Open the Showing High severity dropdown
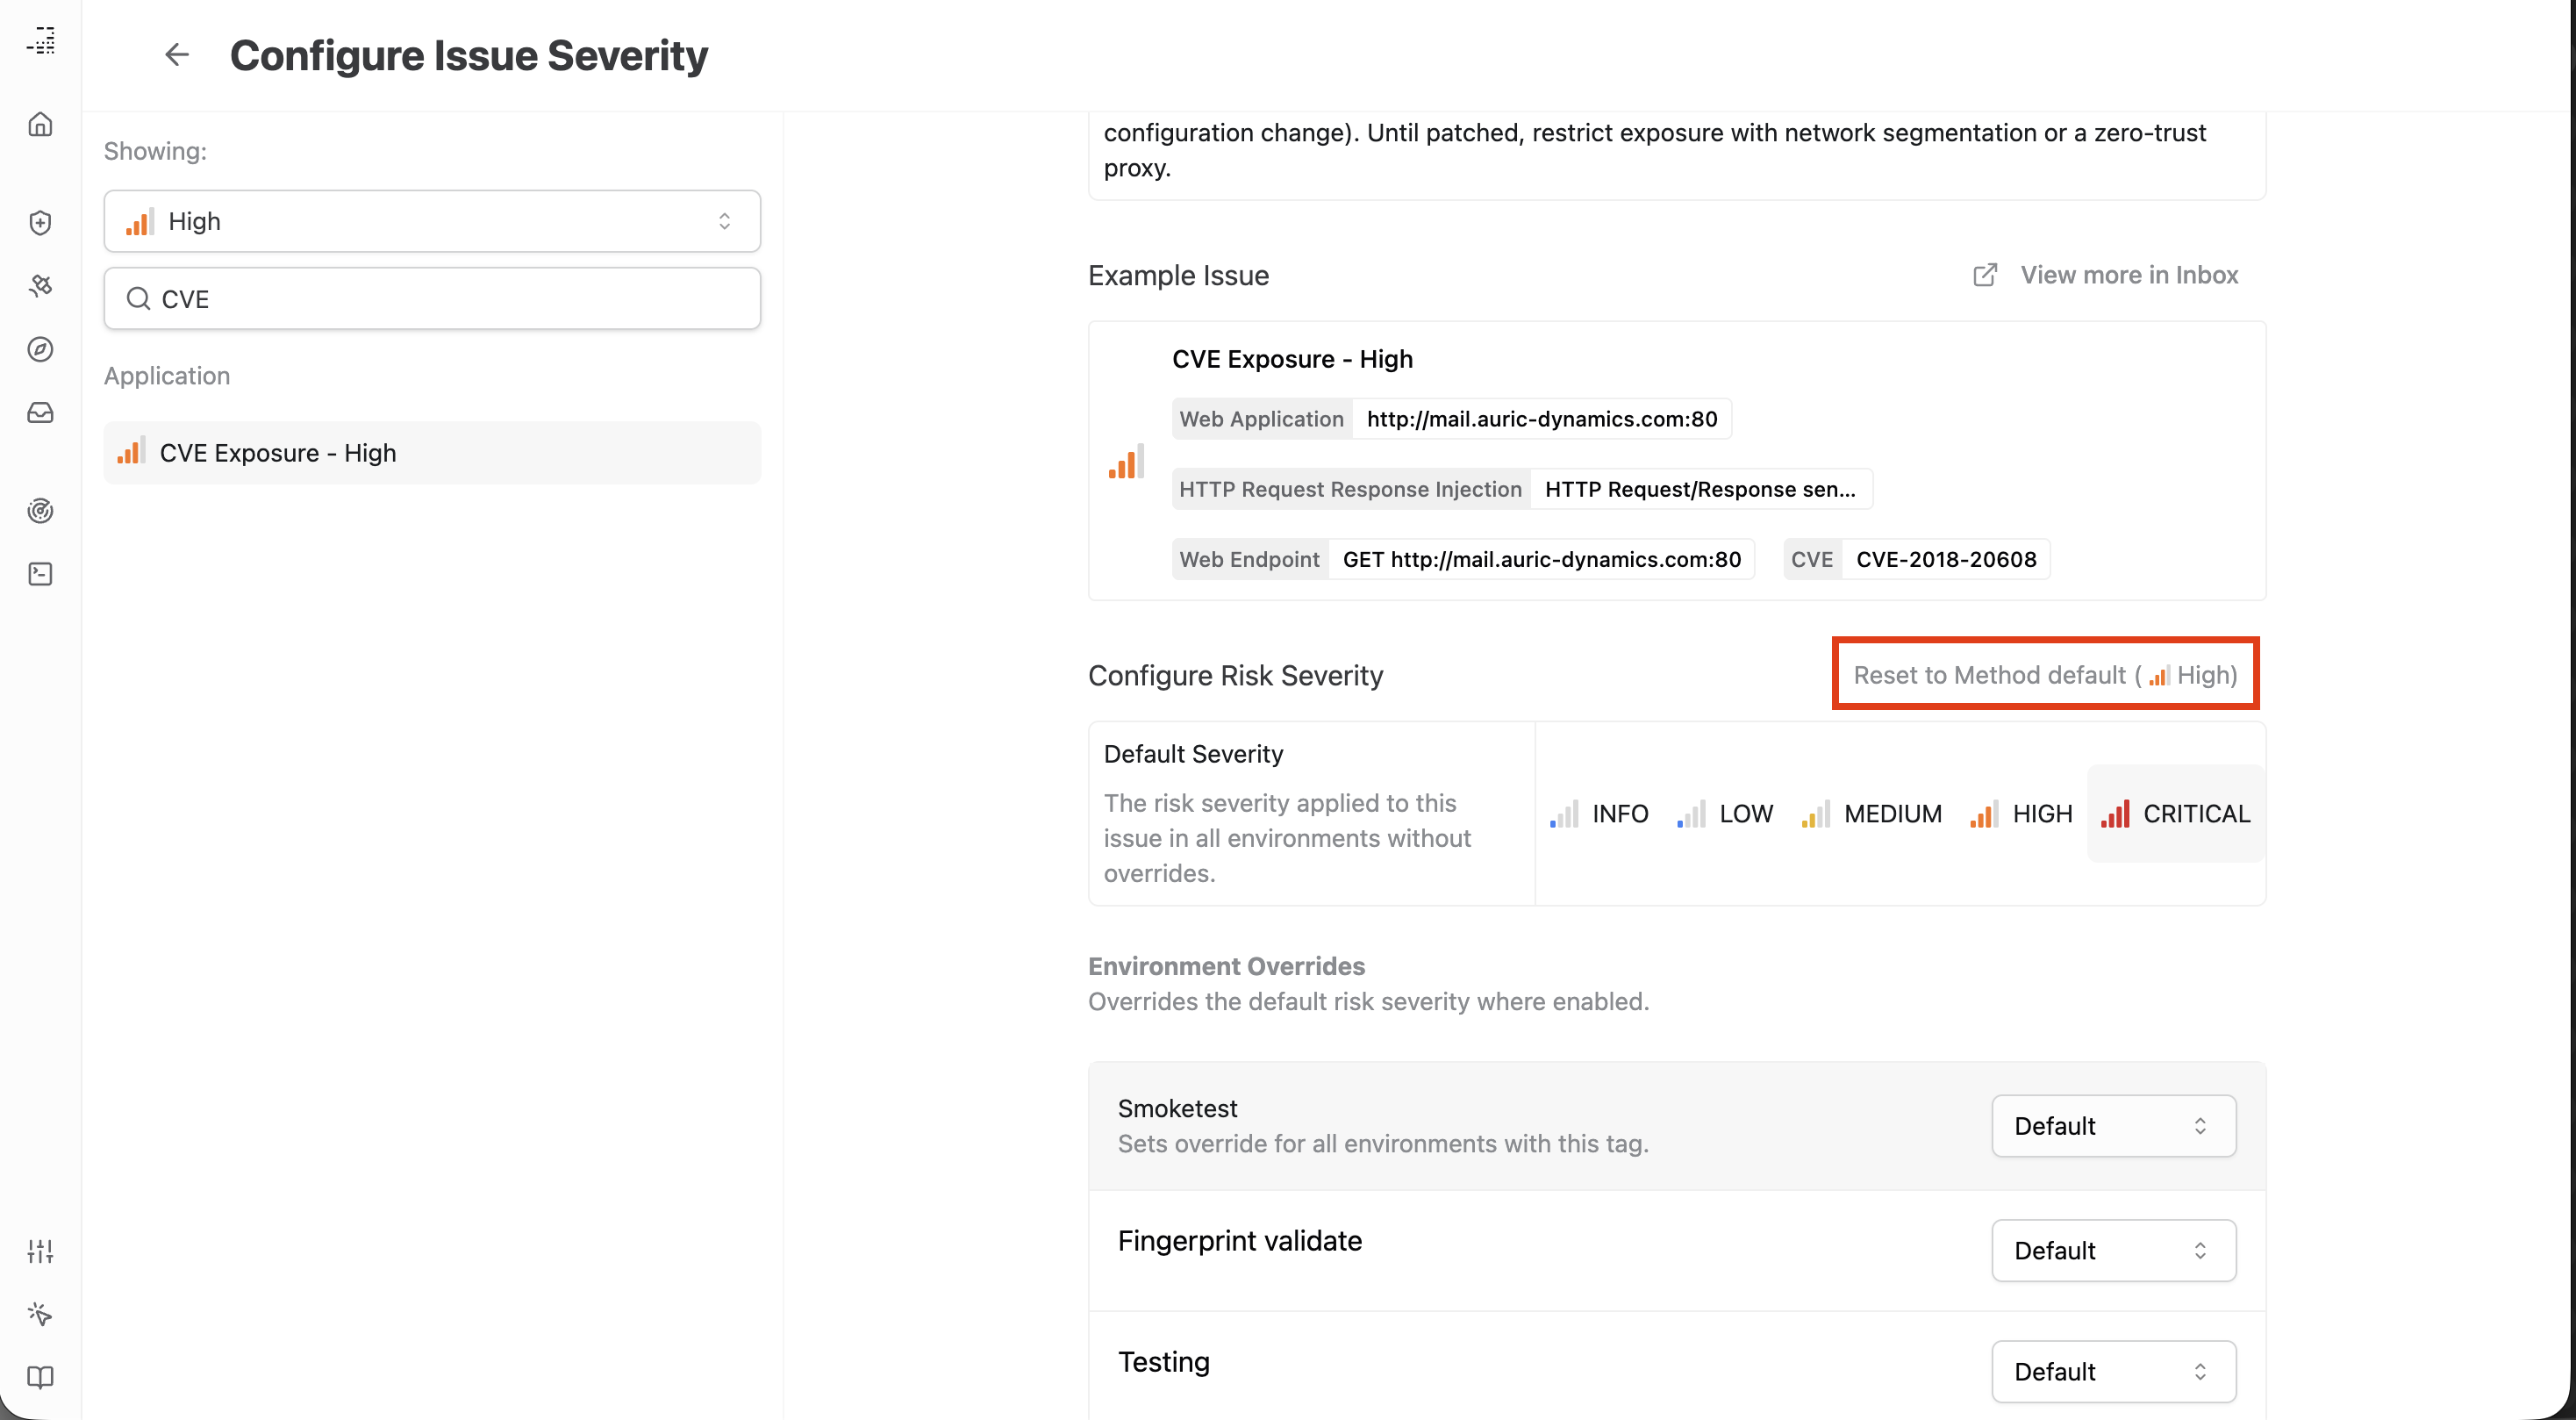 [x=432, y=221]
